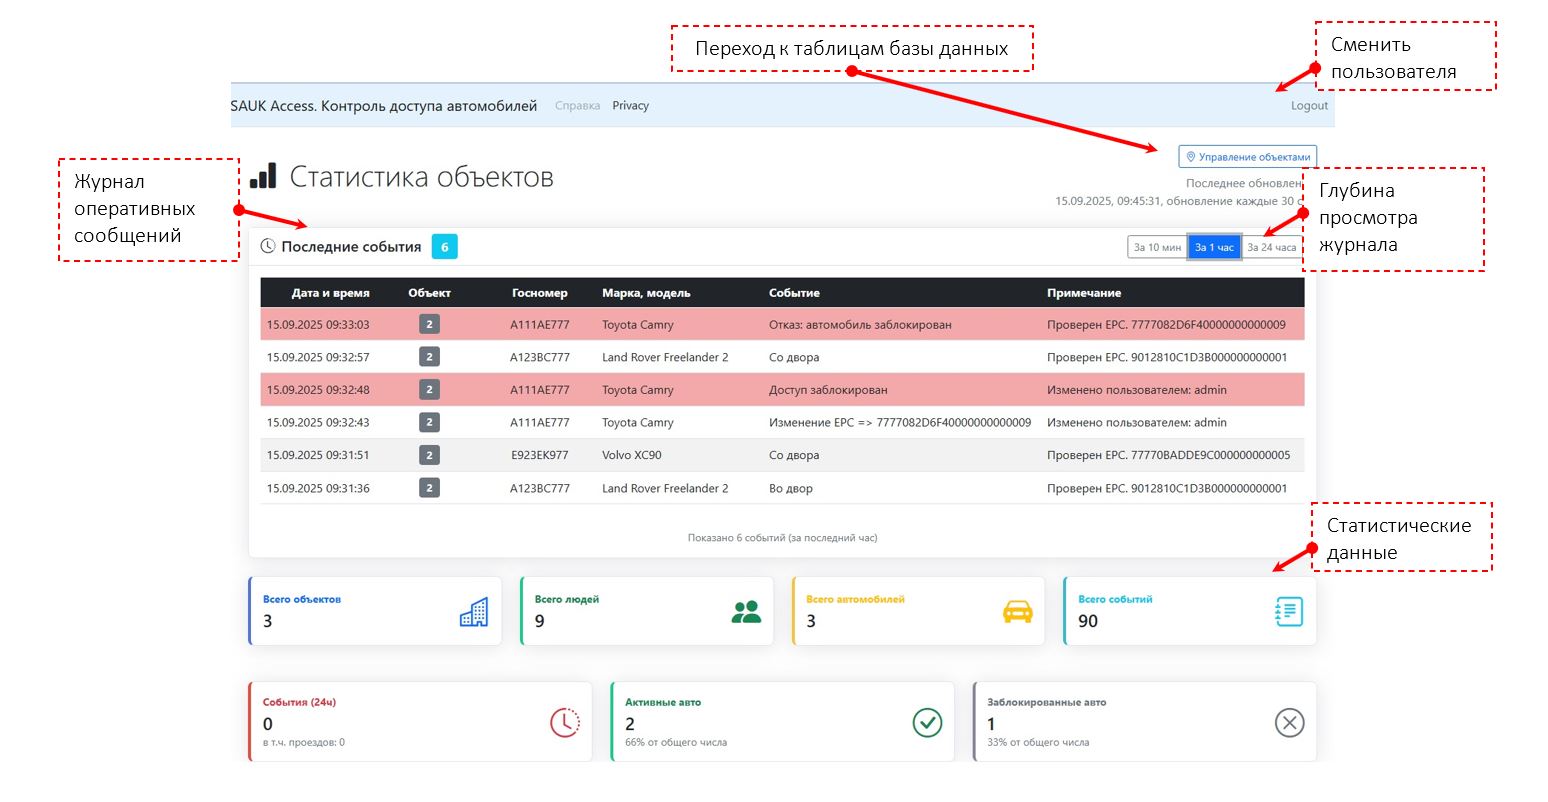
Task: Click object badge 2 in the 09:32:57 row
Action: 429,357
